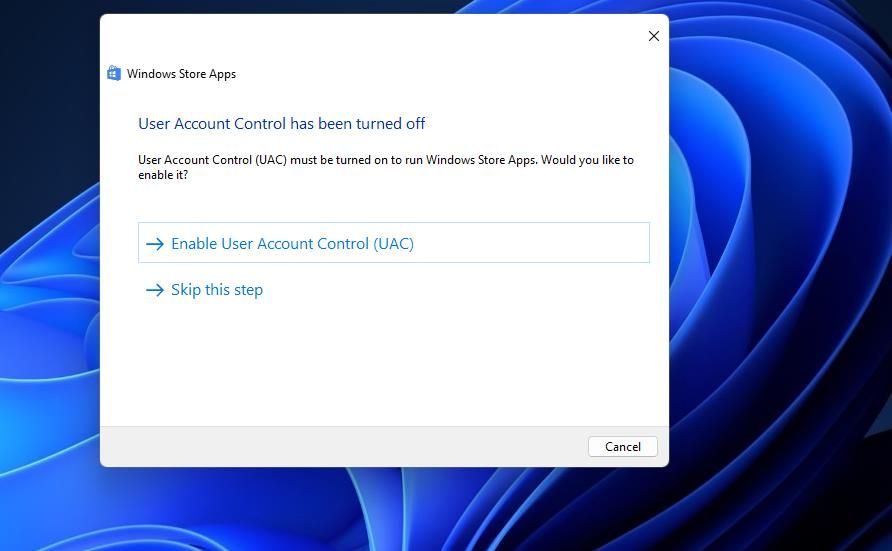Viewport: 892px width, 551px height.
Task: Select the Skip this step option
Action: (205, 290)
